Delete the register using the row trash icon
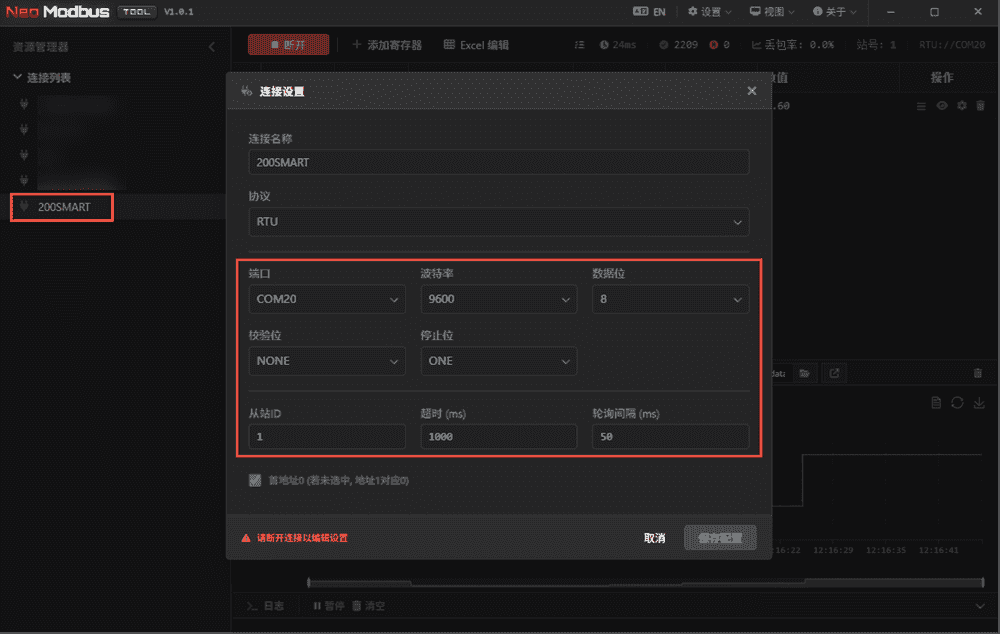 click(x=980, y=106)
